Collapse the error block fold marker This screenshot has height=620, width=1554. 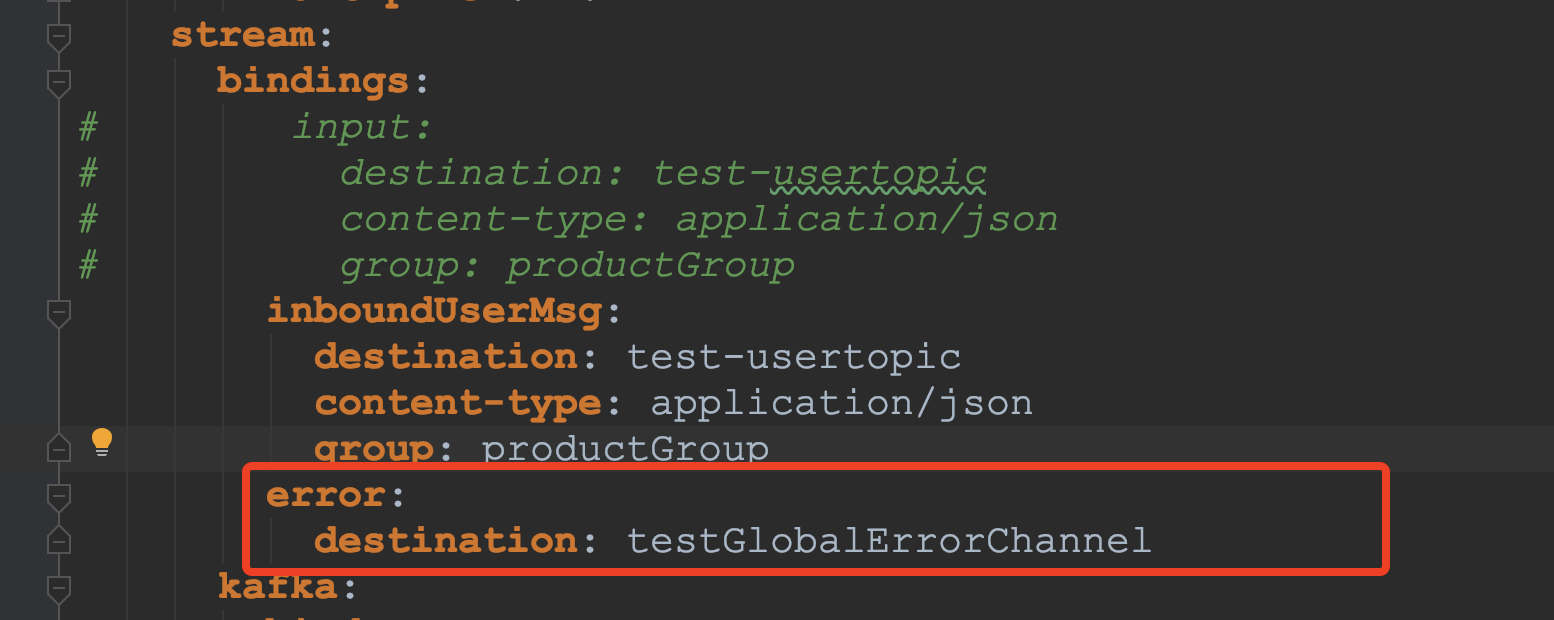click(59, 496)
